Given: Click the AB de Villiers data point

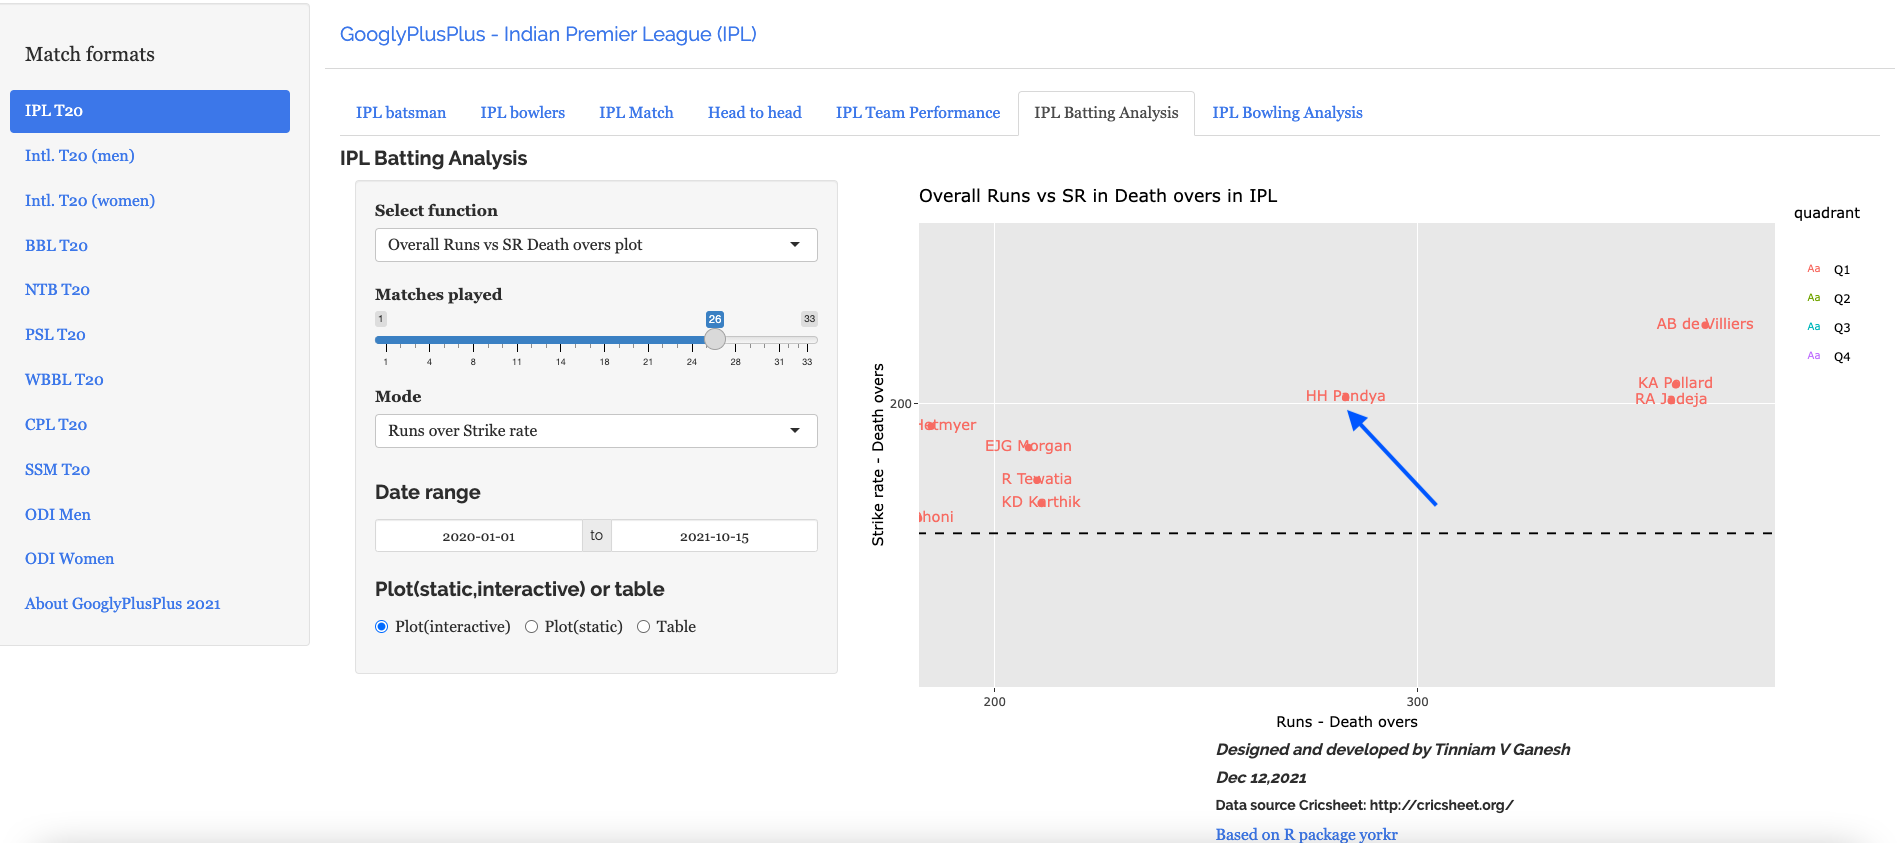Looking at the screenshot, I should [x=1705, y=325].
